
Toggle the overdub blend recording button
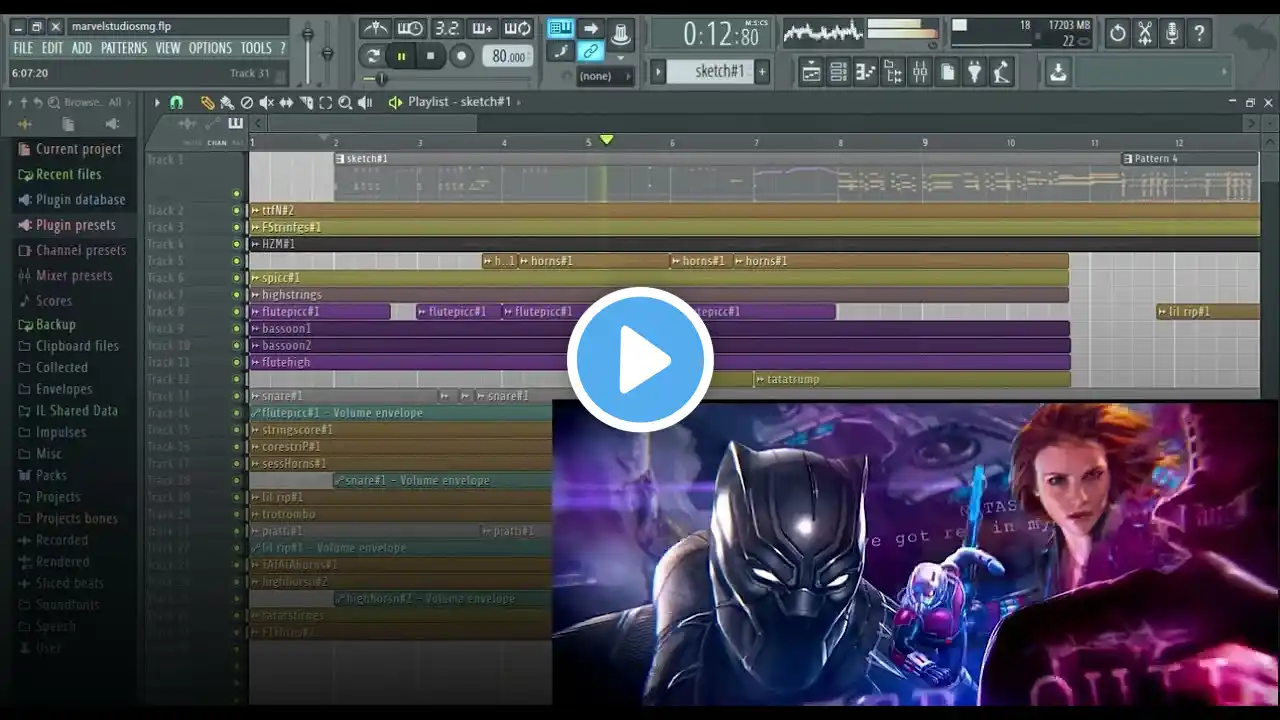481,29
